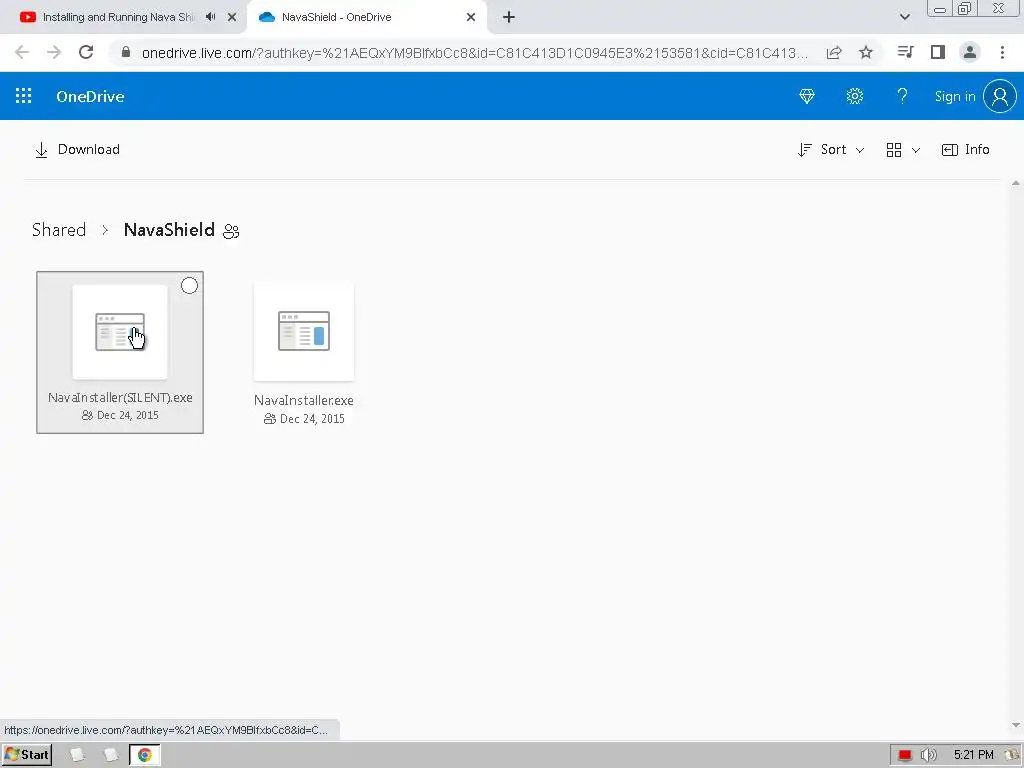The width and height of the screenshot is (1024, 768).
Task: Click scrollbar down arrow
Action: click(1016, 726)
